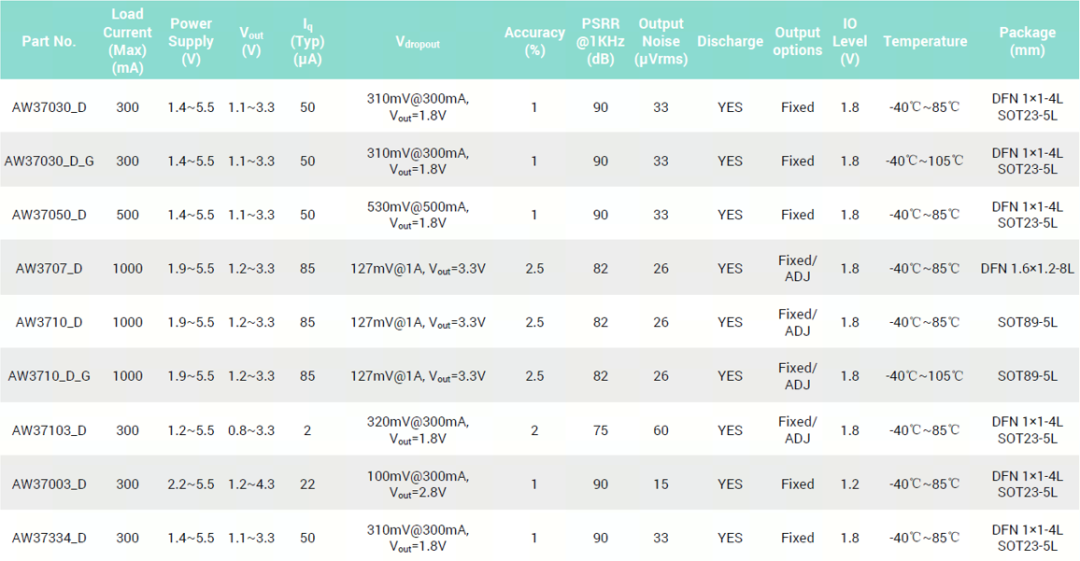This screenshot has width=1080, height=561.
Task: Click SOT23-5L package in AW37334_D row
Action: coord(1027,547)
